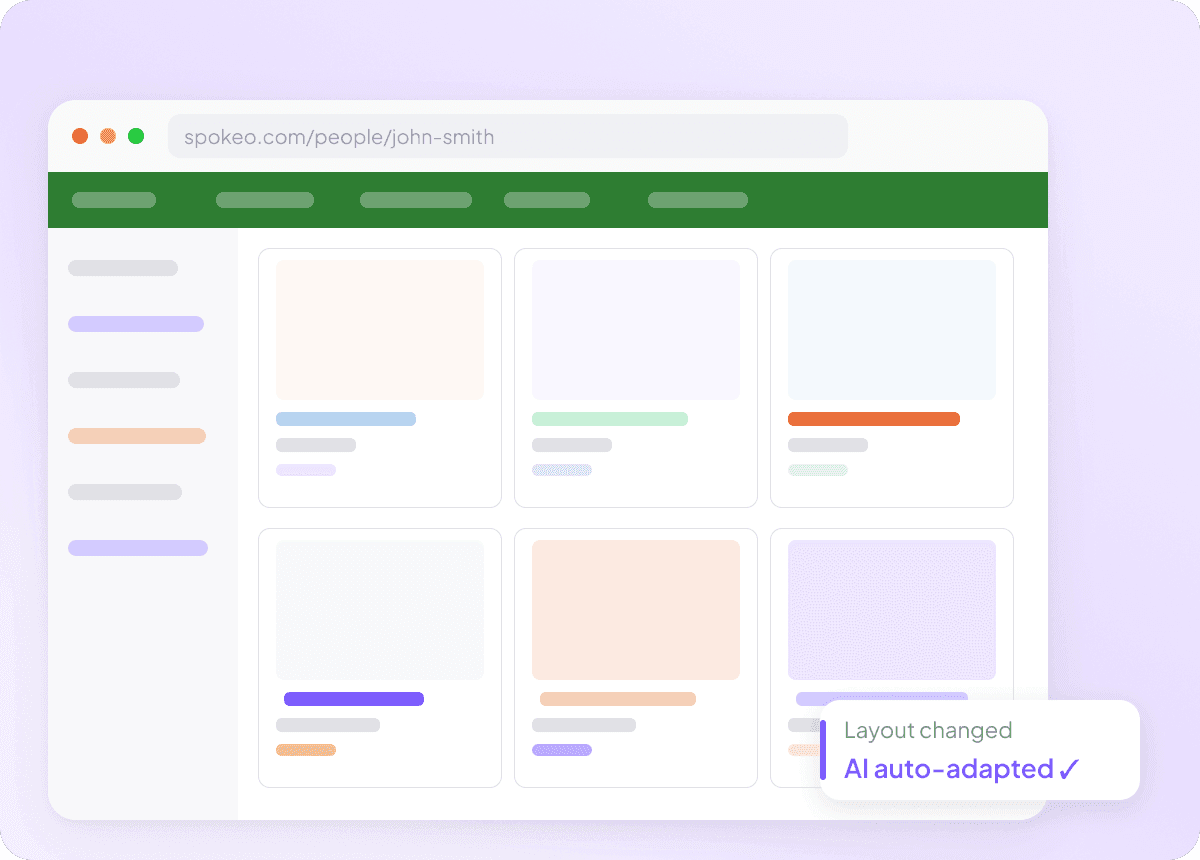Click the checkmark icon in the AI auto-adapted notification

pos(1069,769)
